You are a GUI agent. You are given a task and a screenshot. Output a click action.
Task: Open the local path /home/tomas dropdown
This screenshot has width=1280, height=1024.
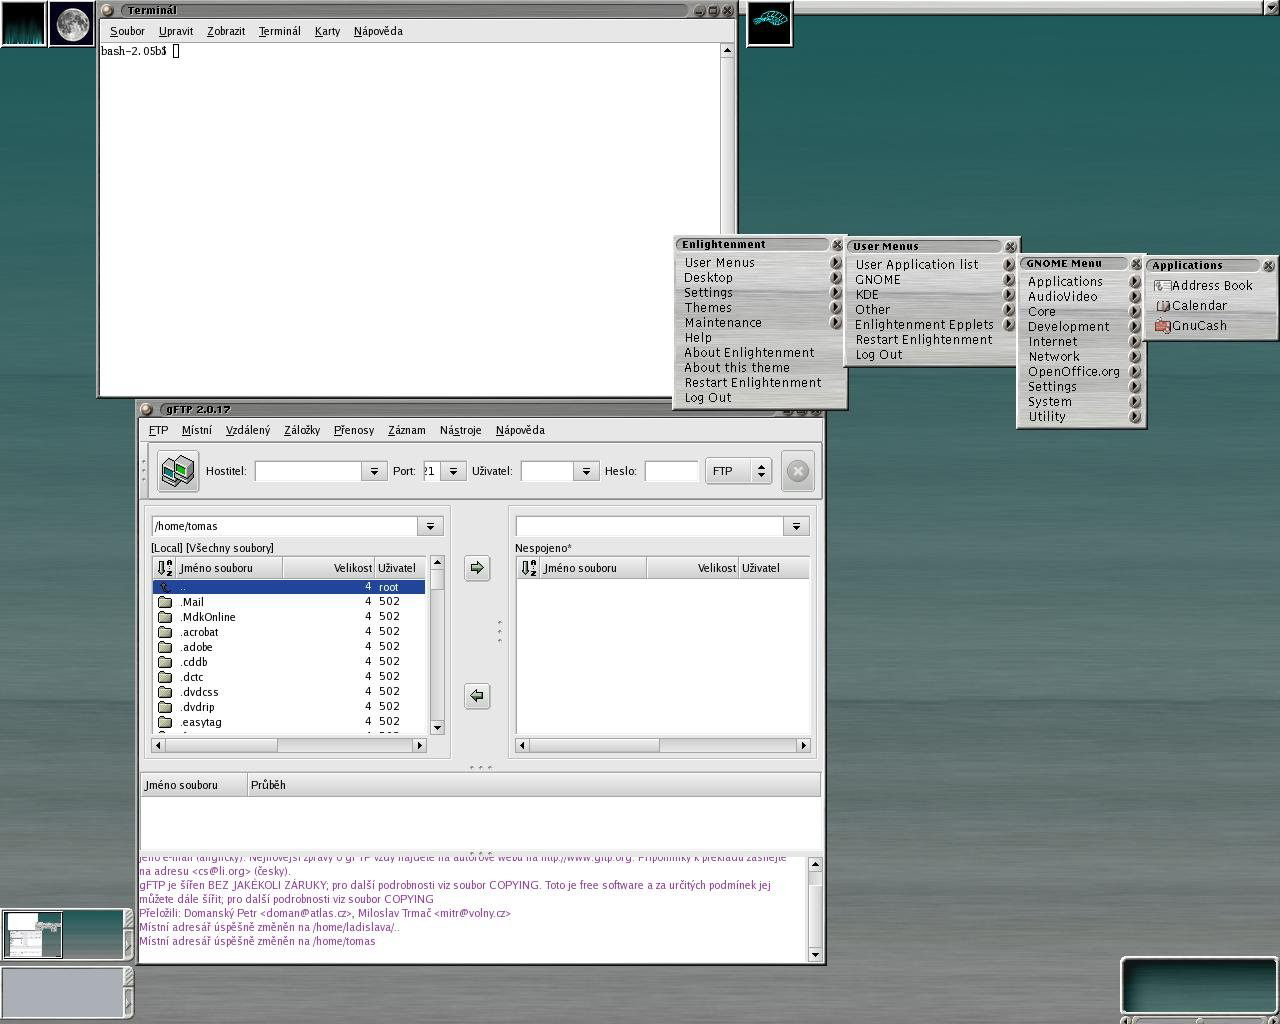430,526
